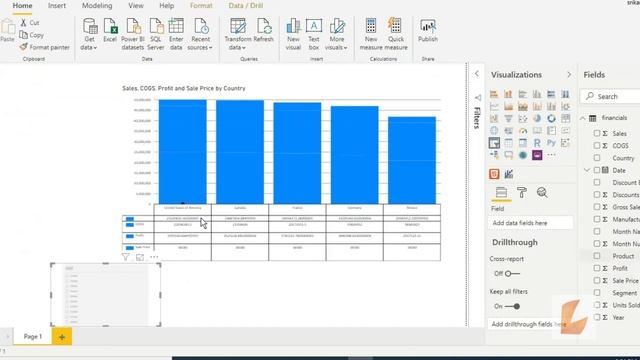Select the Clustered column chart visual
640x360 pixels.
(537, 94)
